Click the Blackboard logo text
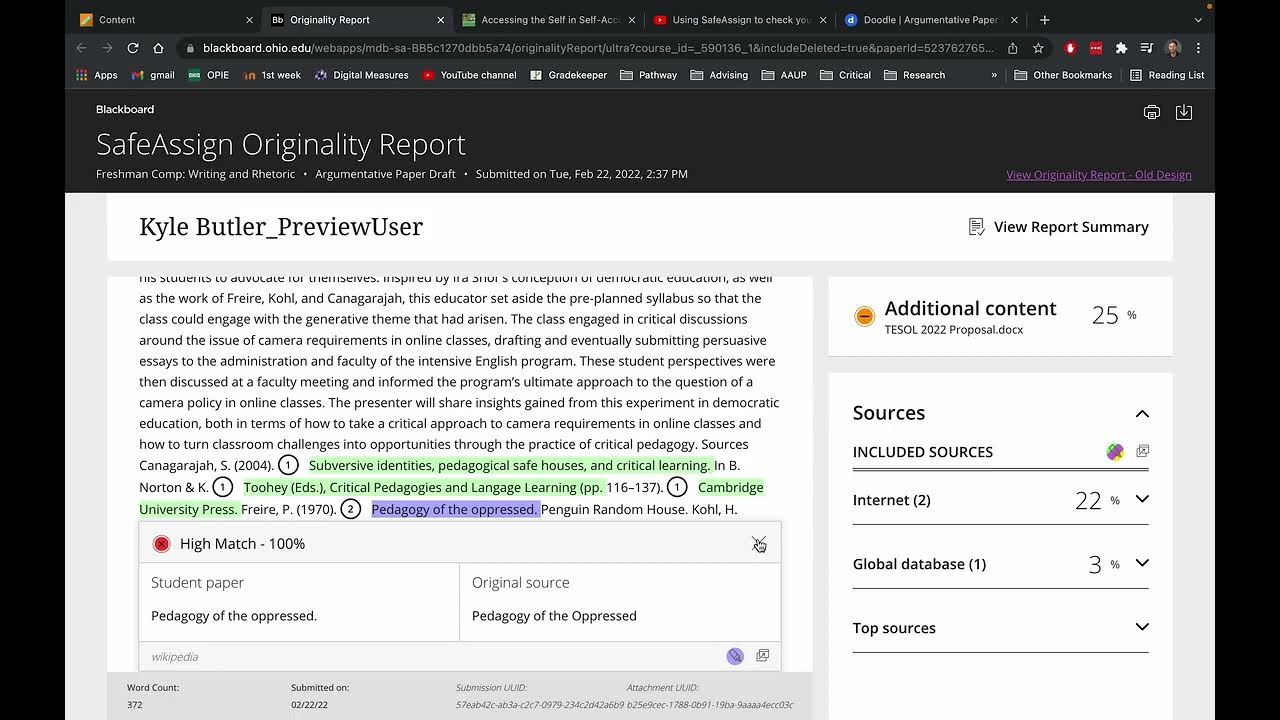 (125, 109)
